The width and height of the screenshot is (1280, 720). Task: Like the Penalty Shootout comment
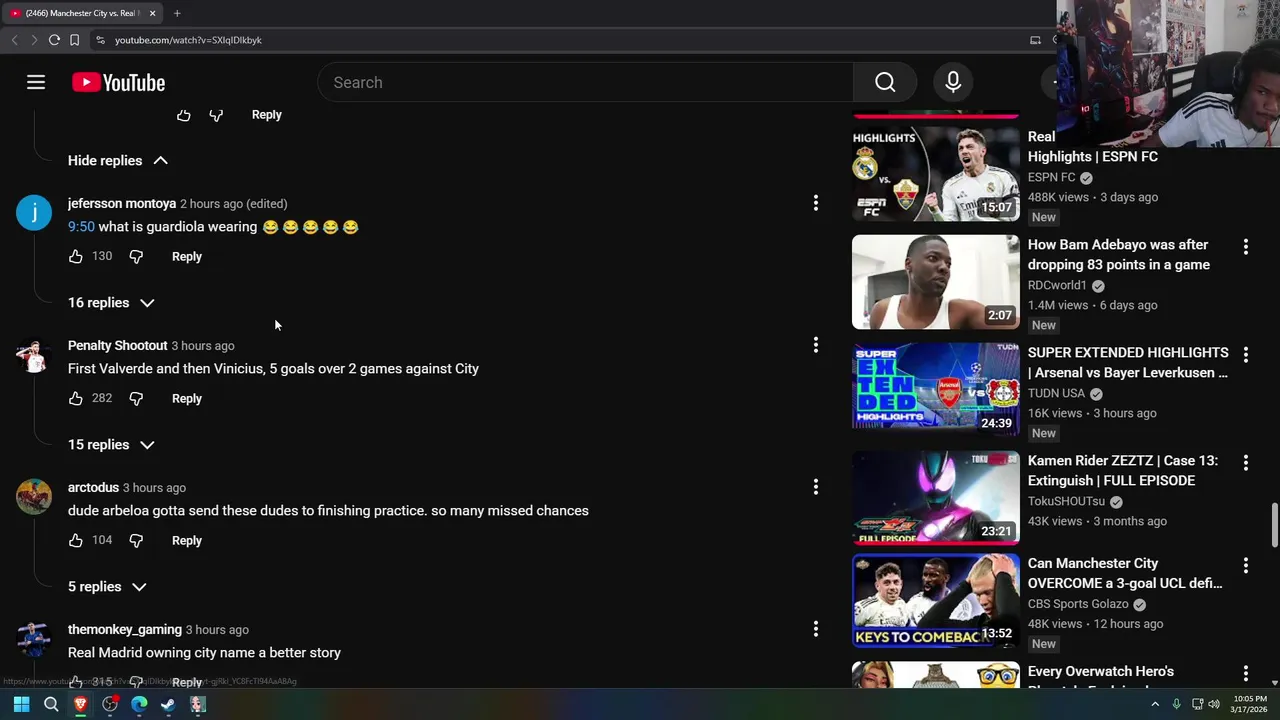(x=76, y=399)
